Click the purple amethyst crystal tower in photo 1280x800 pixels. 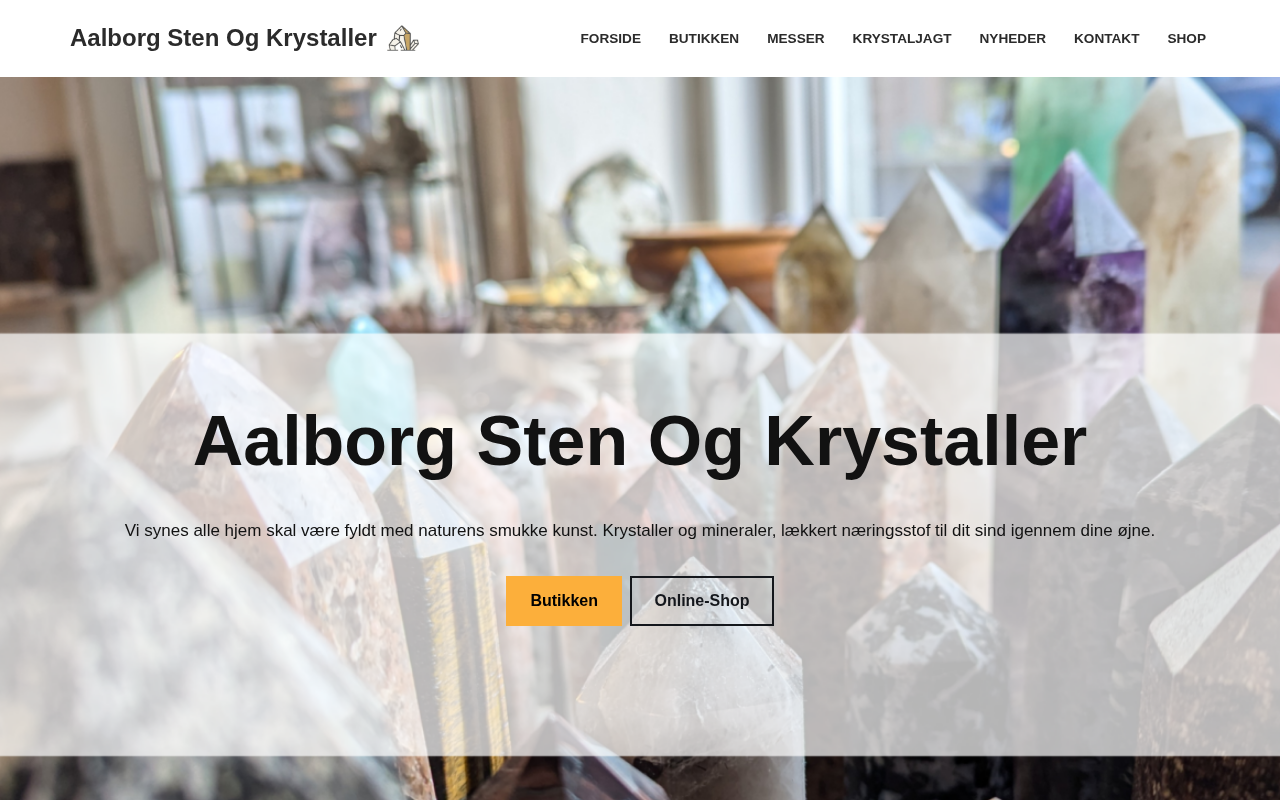[x=1070, y=250]
